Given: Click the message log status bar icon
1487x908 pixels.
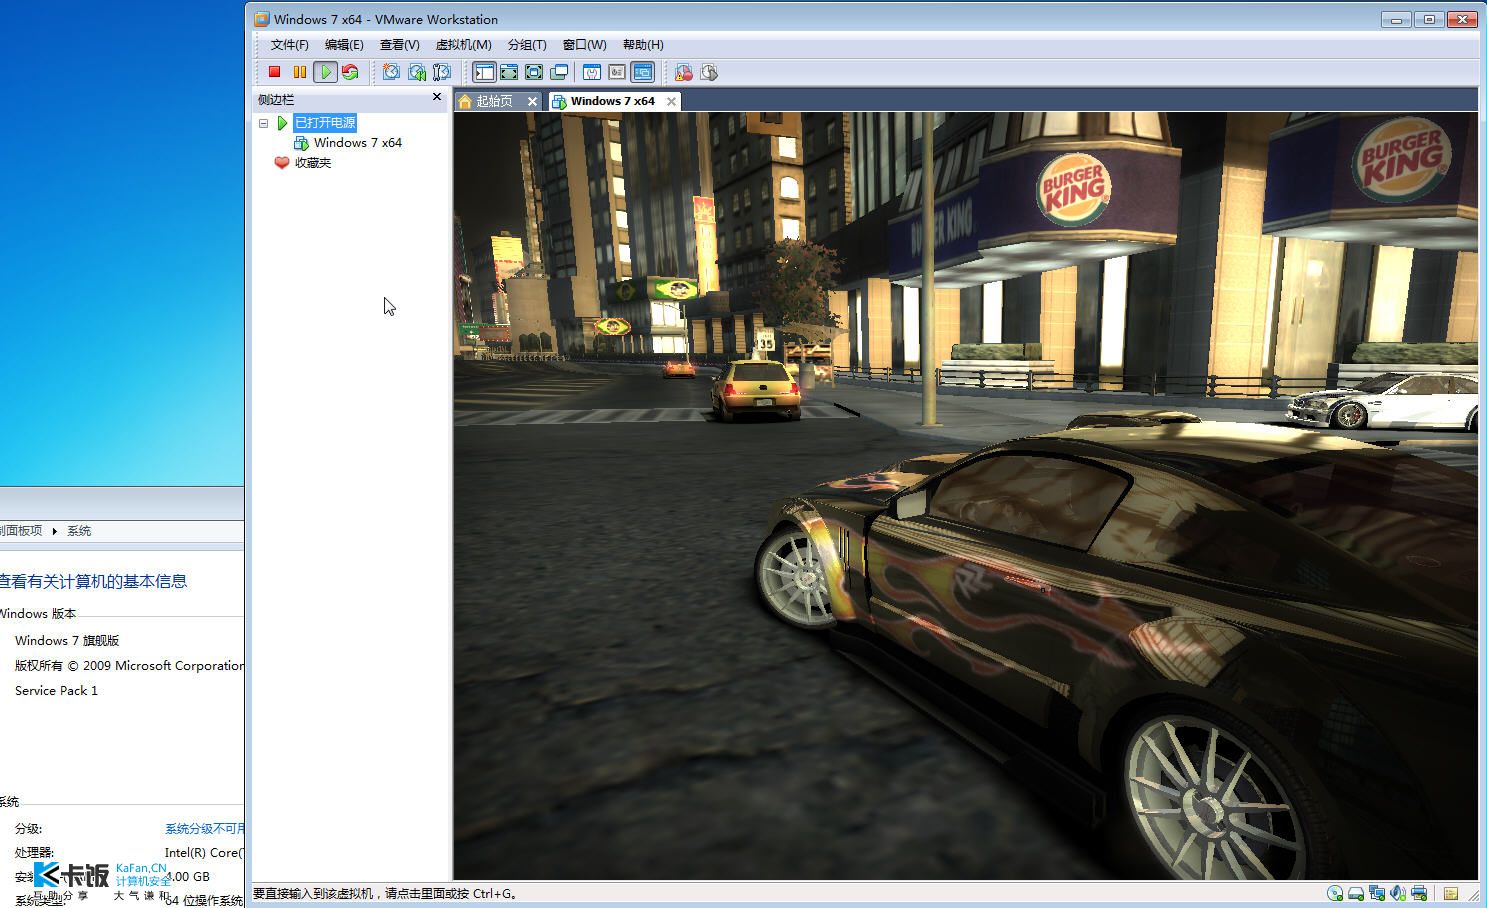Looking at the screenshot, I should [x=1450, y=894].
